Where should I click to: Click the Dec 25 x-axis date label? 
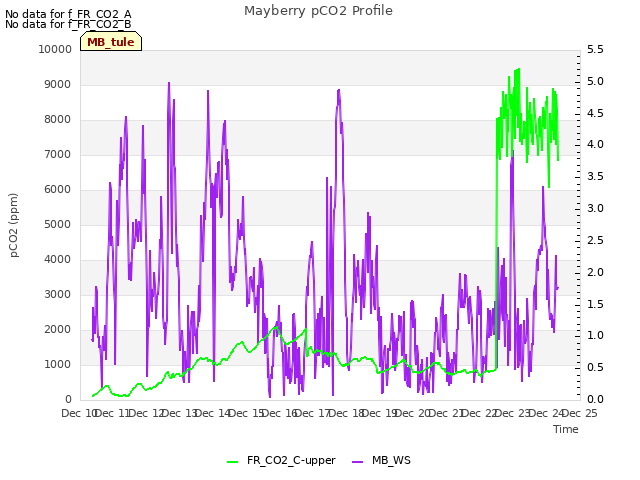[x=580, y=413]
